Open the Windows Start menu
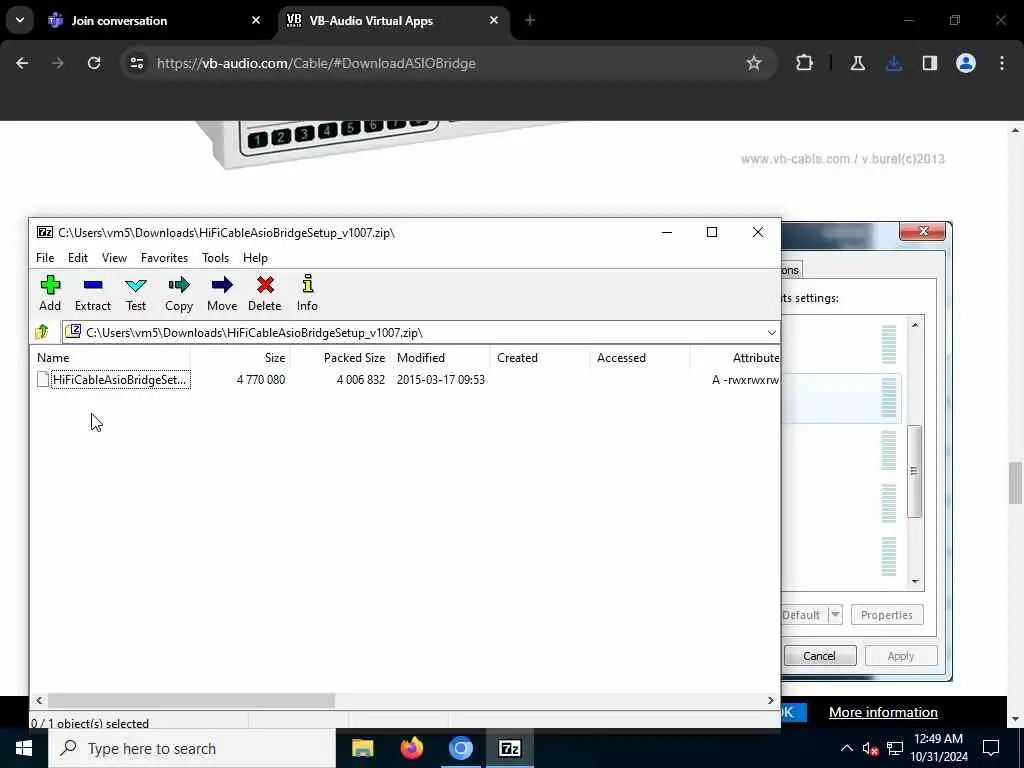This screenshot has height=768, width=1024. click(24, 748)
